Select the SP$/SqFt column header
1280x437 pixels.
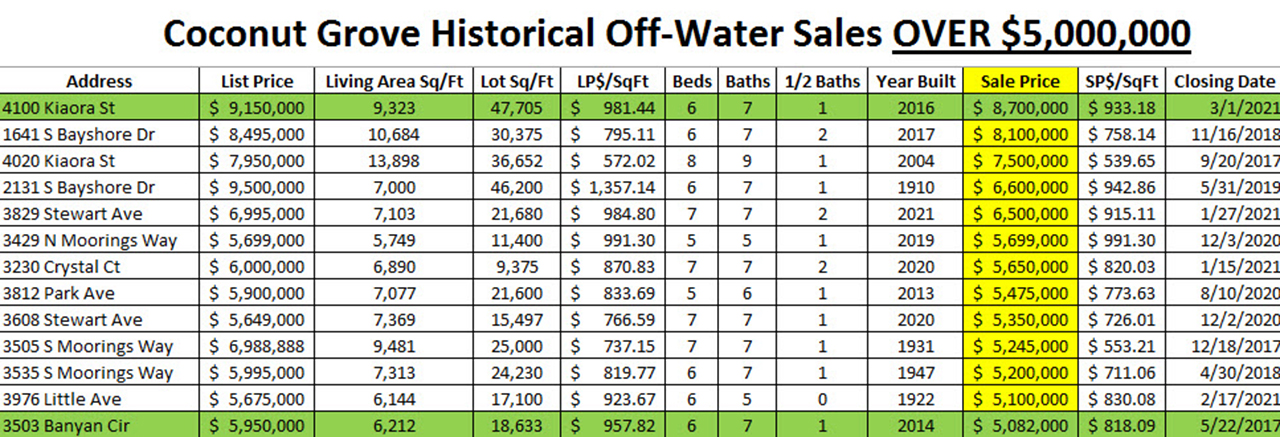[1122, 82]
